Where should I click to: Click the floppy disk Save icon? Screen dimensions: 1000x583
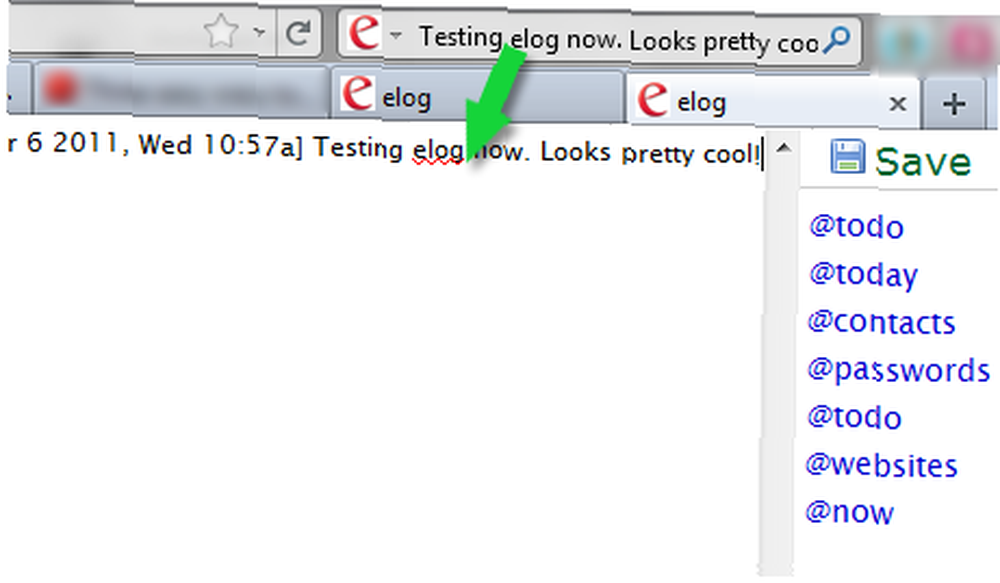[x=848, y=156]
